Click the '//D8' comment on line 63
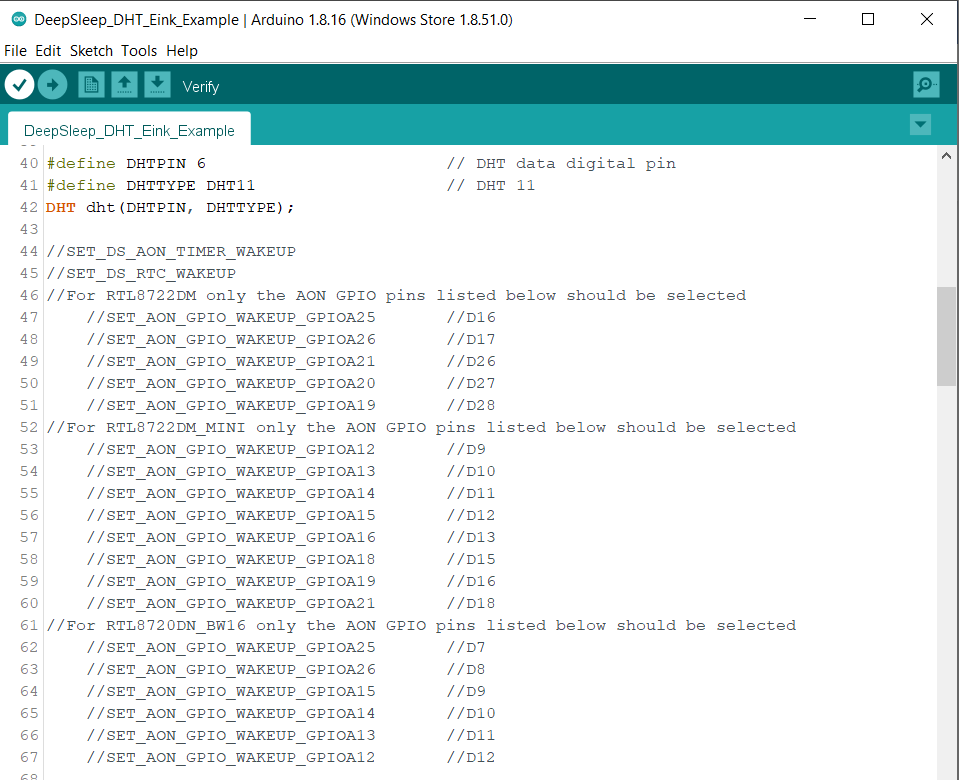Screen dimensions: 959x780 tap(466, 670)
